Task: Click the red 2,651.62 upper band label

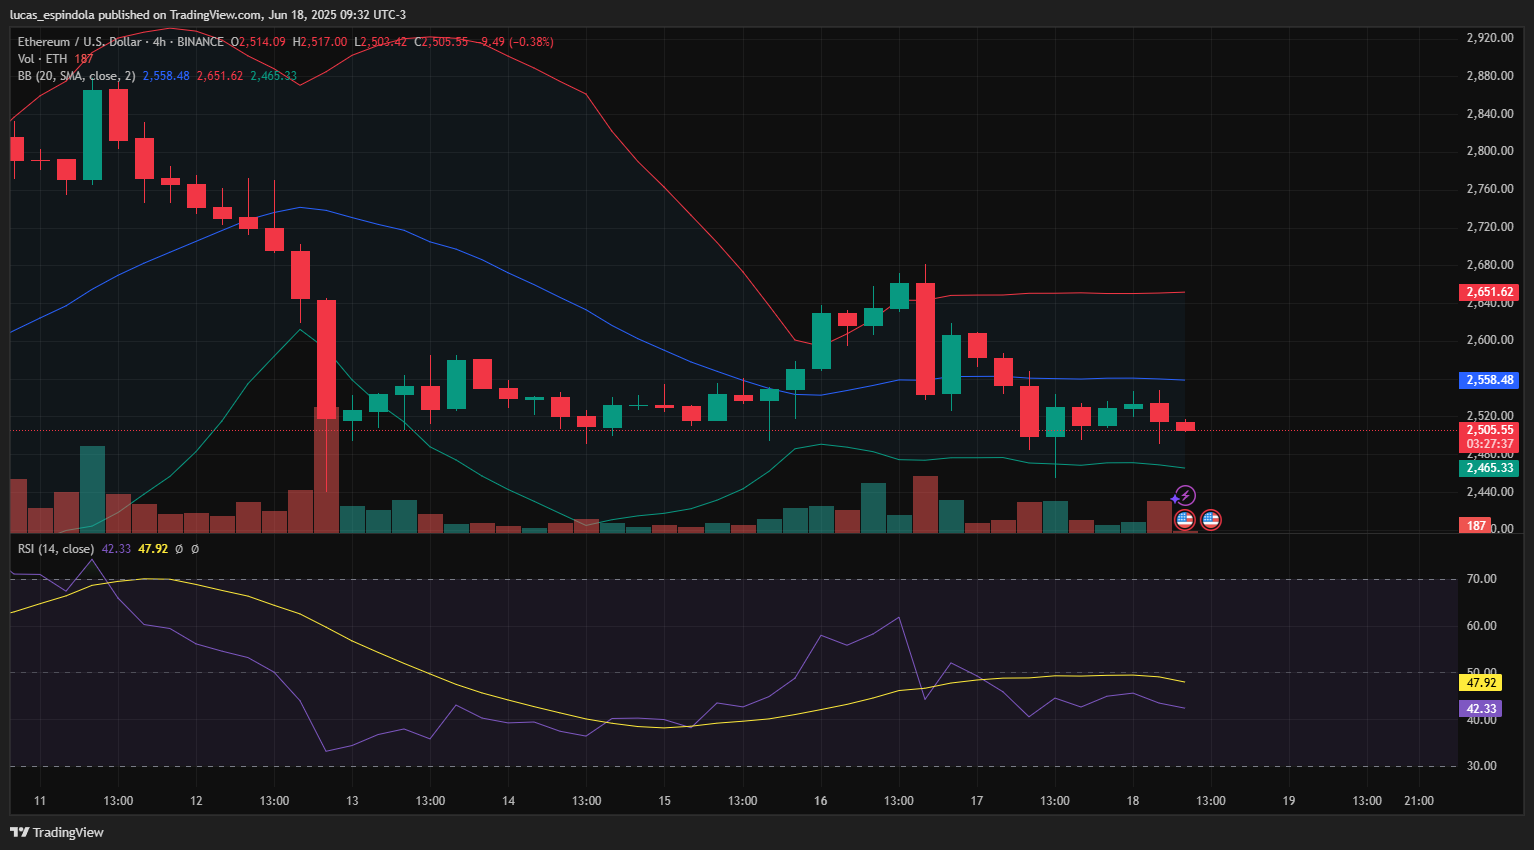Action: tap(1489, 292)
